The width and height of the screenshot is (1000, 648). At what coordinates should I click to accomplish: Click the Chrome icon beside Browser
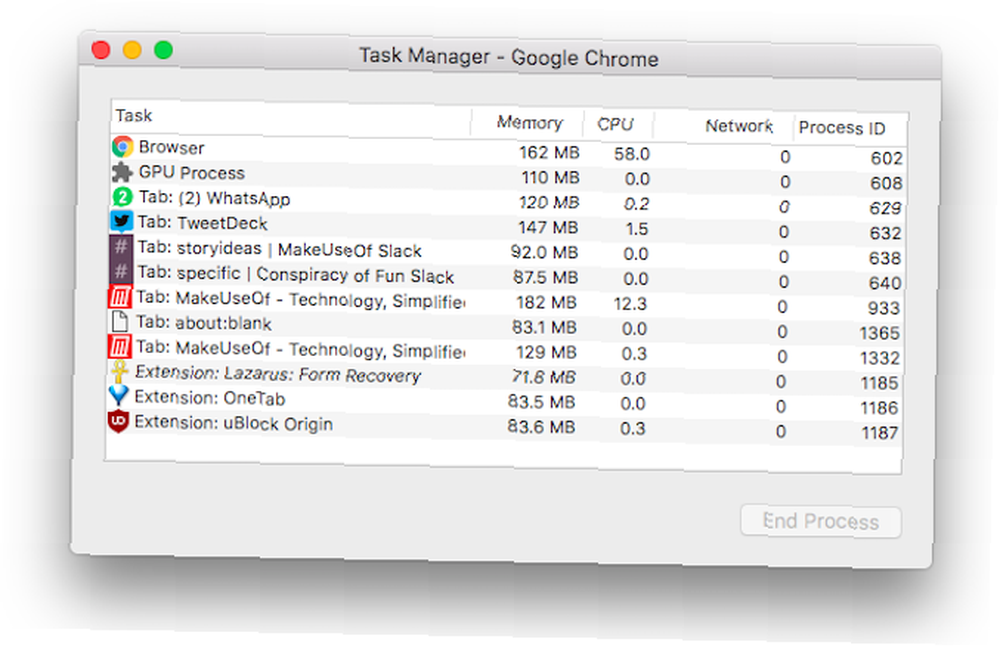coord(122,147)
